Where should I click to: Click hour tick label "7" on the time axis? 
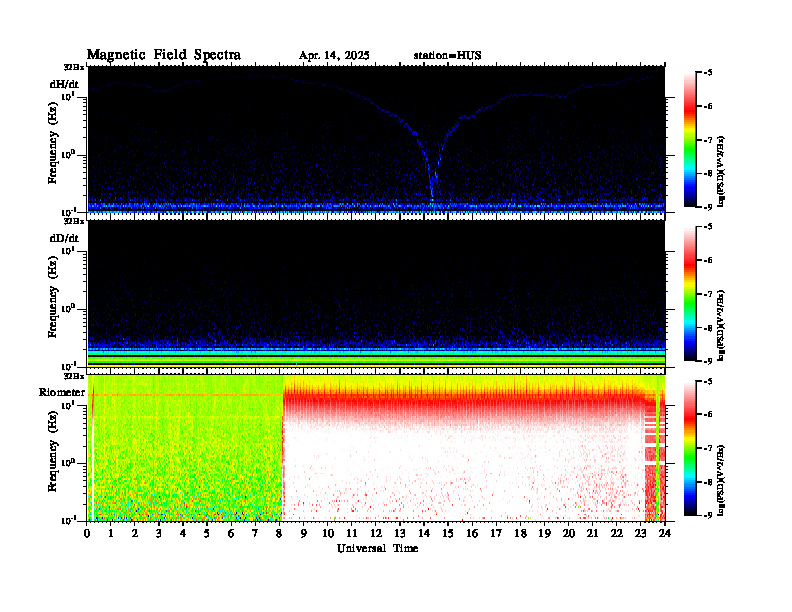[x=255, y=534]
